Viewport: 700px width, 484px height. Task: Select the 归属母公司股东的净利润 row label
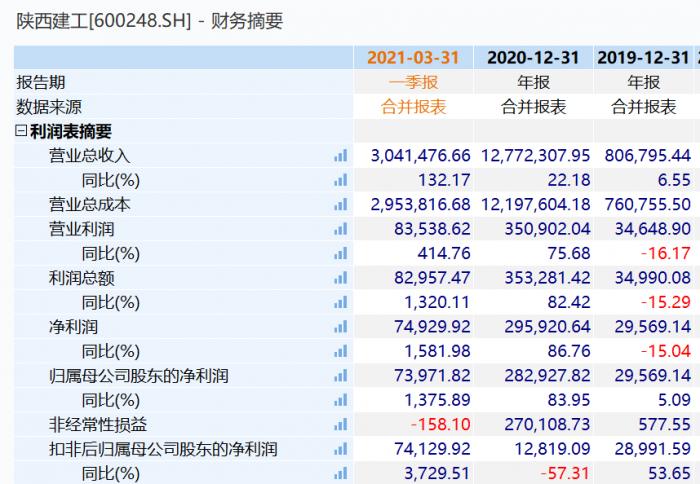(138, 376)
